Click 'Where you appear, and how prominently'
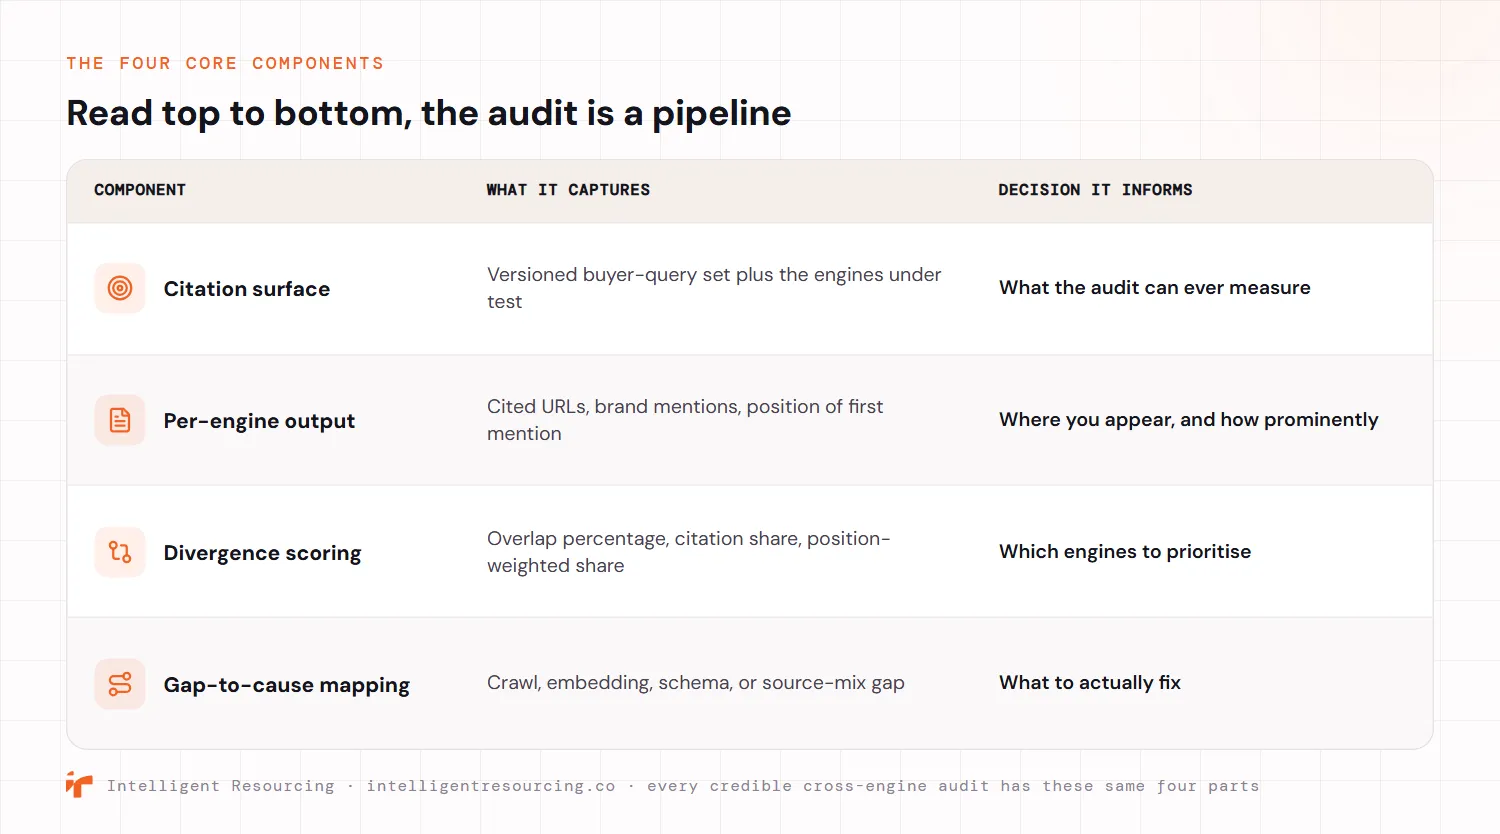The width and height of the screenshot is (1500, 834). [1189, 419]
